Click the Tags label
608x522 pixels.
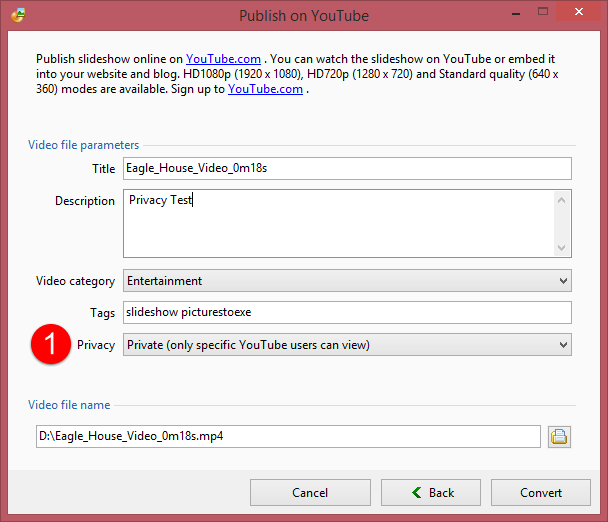(102, 313)
